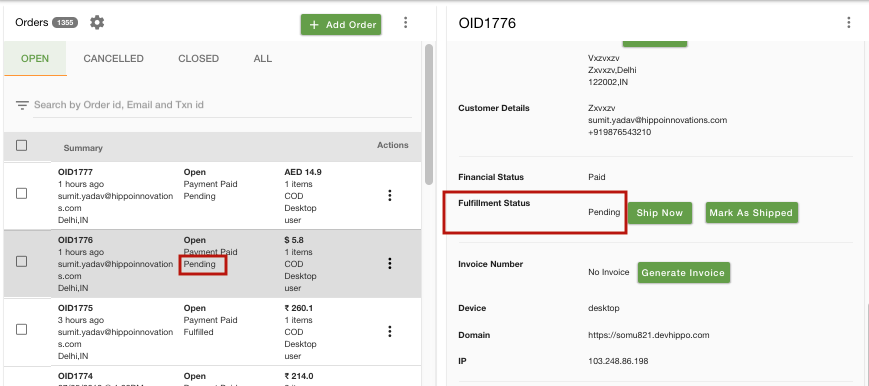This screenshot has height=386, width=869.
Task: Open the Orders settings gear
Action: (97, 23)
